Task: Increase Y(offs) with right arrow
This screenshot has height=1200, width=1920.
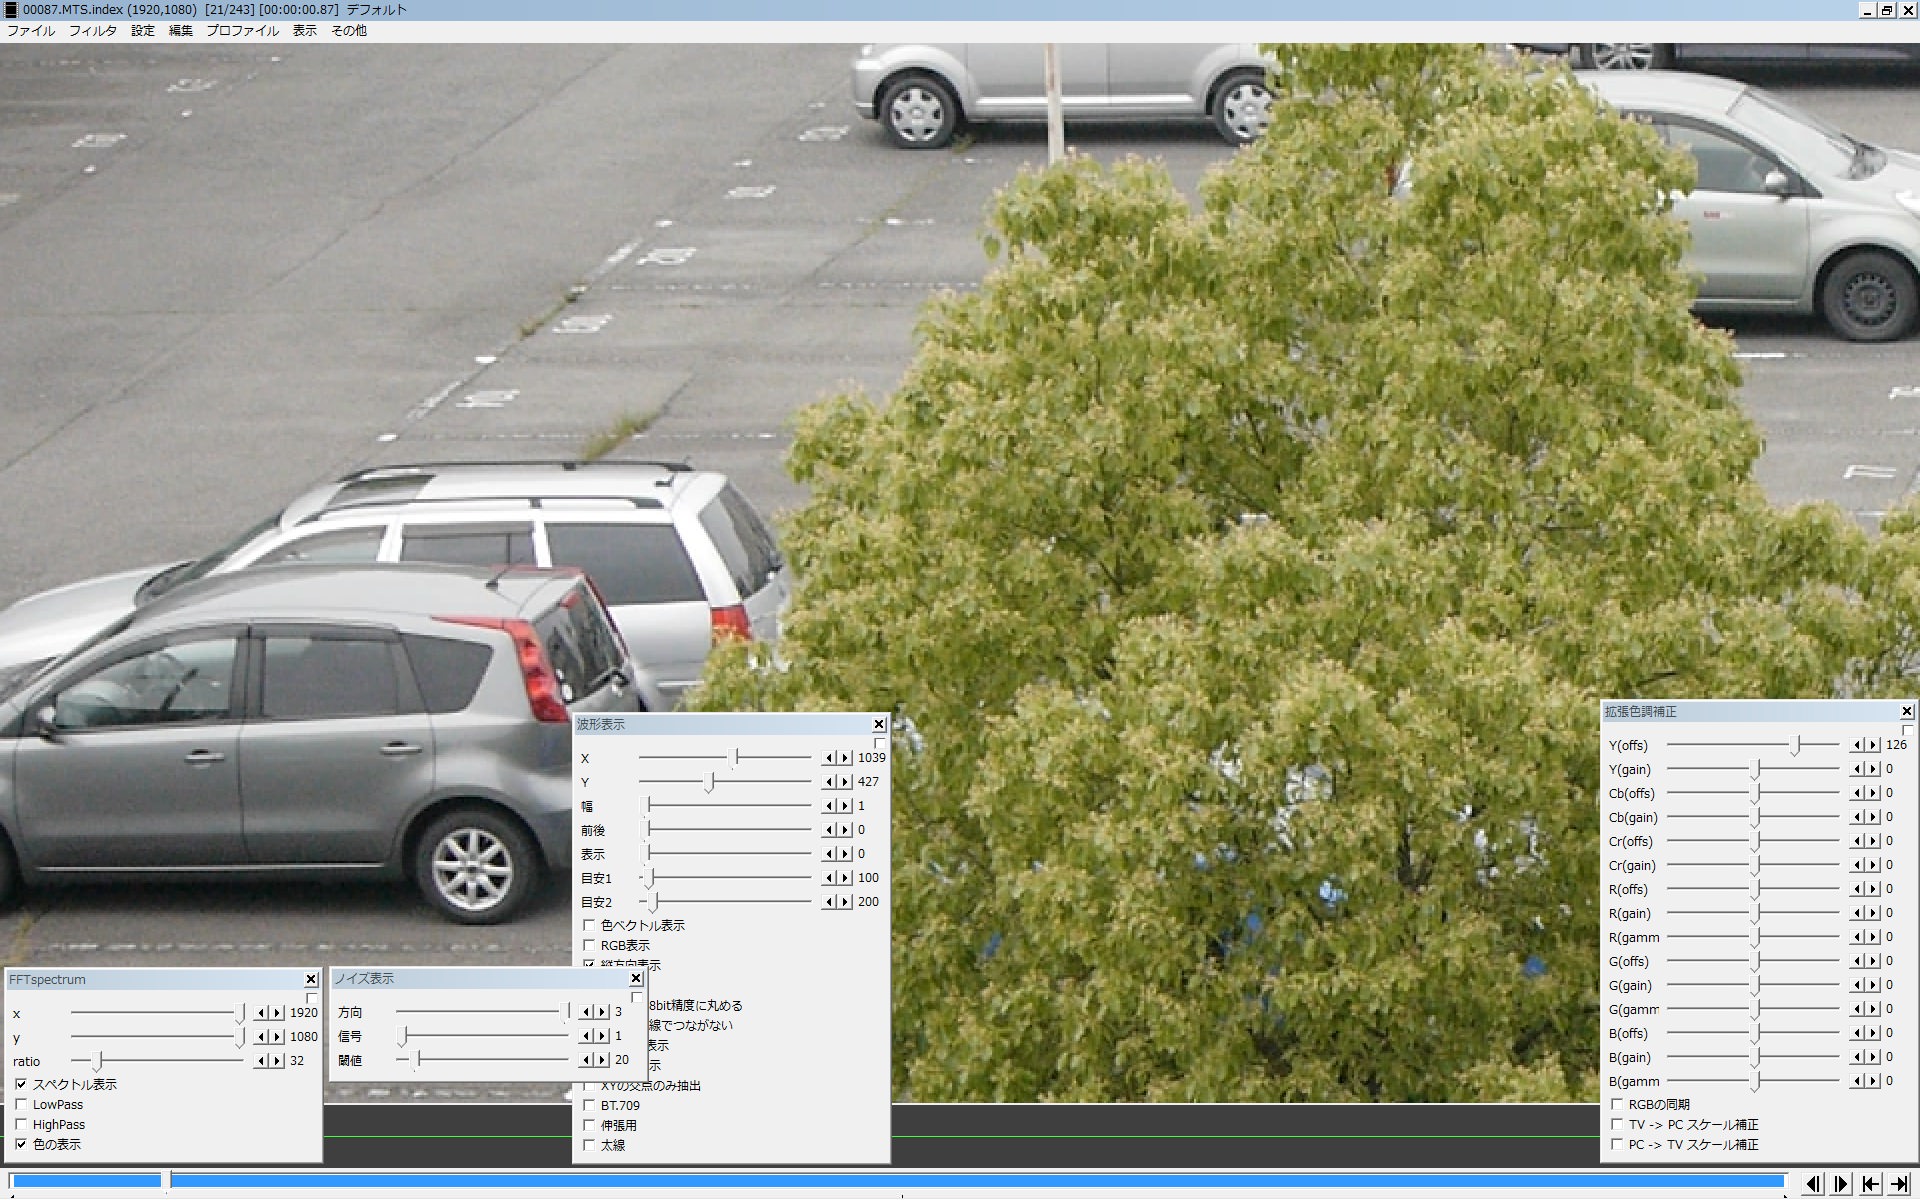Action: pos(1873,745)
